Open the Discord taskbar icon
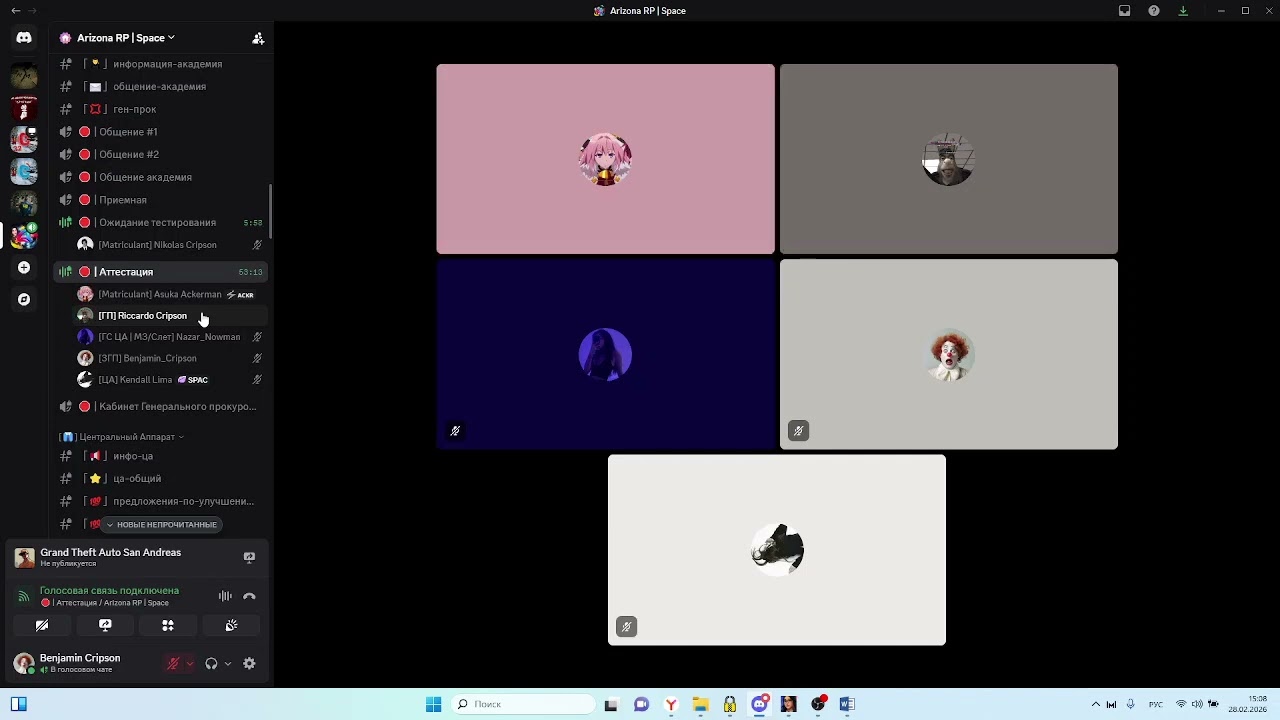Image resolution: width=1280 pixels, height=720 pixels. pyautogui.click(x=760, y=704)
